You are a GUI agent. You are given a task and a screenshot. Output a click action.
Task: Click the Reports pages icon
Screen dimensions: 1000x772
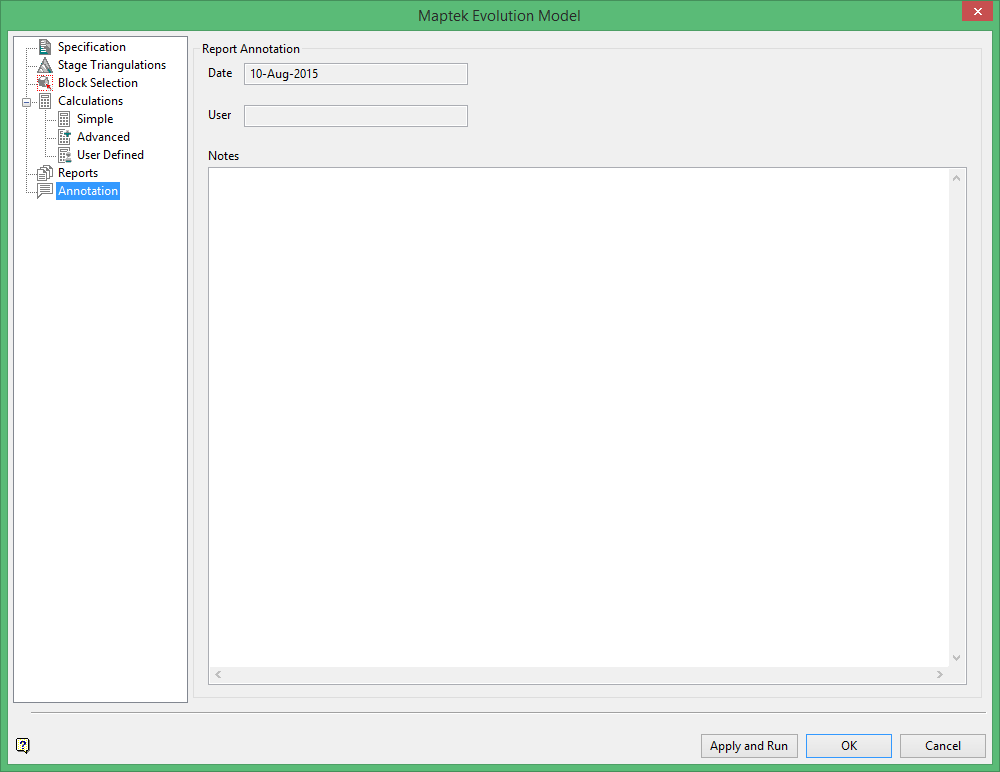click(45, 173)
